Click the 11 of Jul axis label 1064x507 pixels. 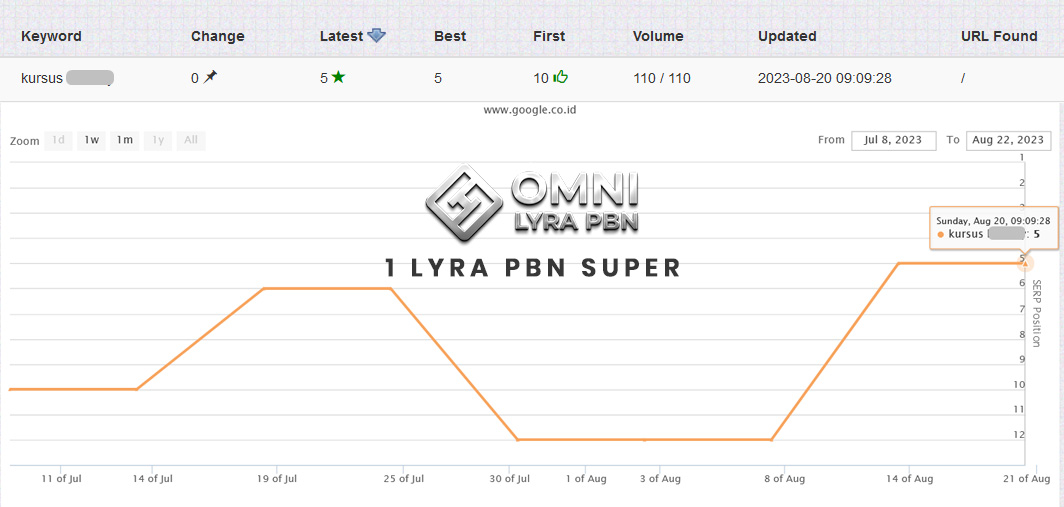click(61, 478)
